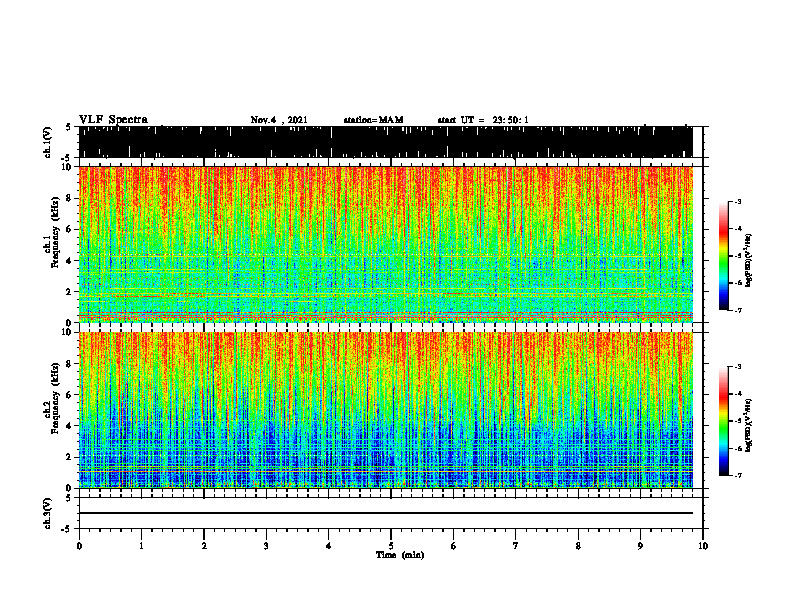Click the ch.2 spectrogram colorbar
This screenshot has width=792, height=612.
pyautogui.click(x=723, y=421)
